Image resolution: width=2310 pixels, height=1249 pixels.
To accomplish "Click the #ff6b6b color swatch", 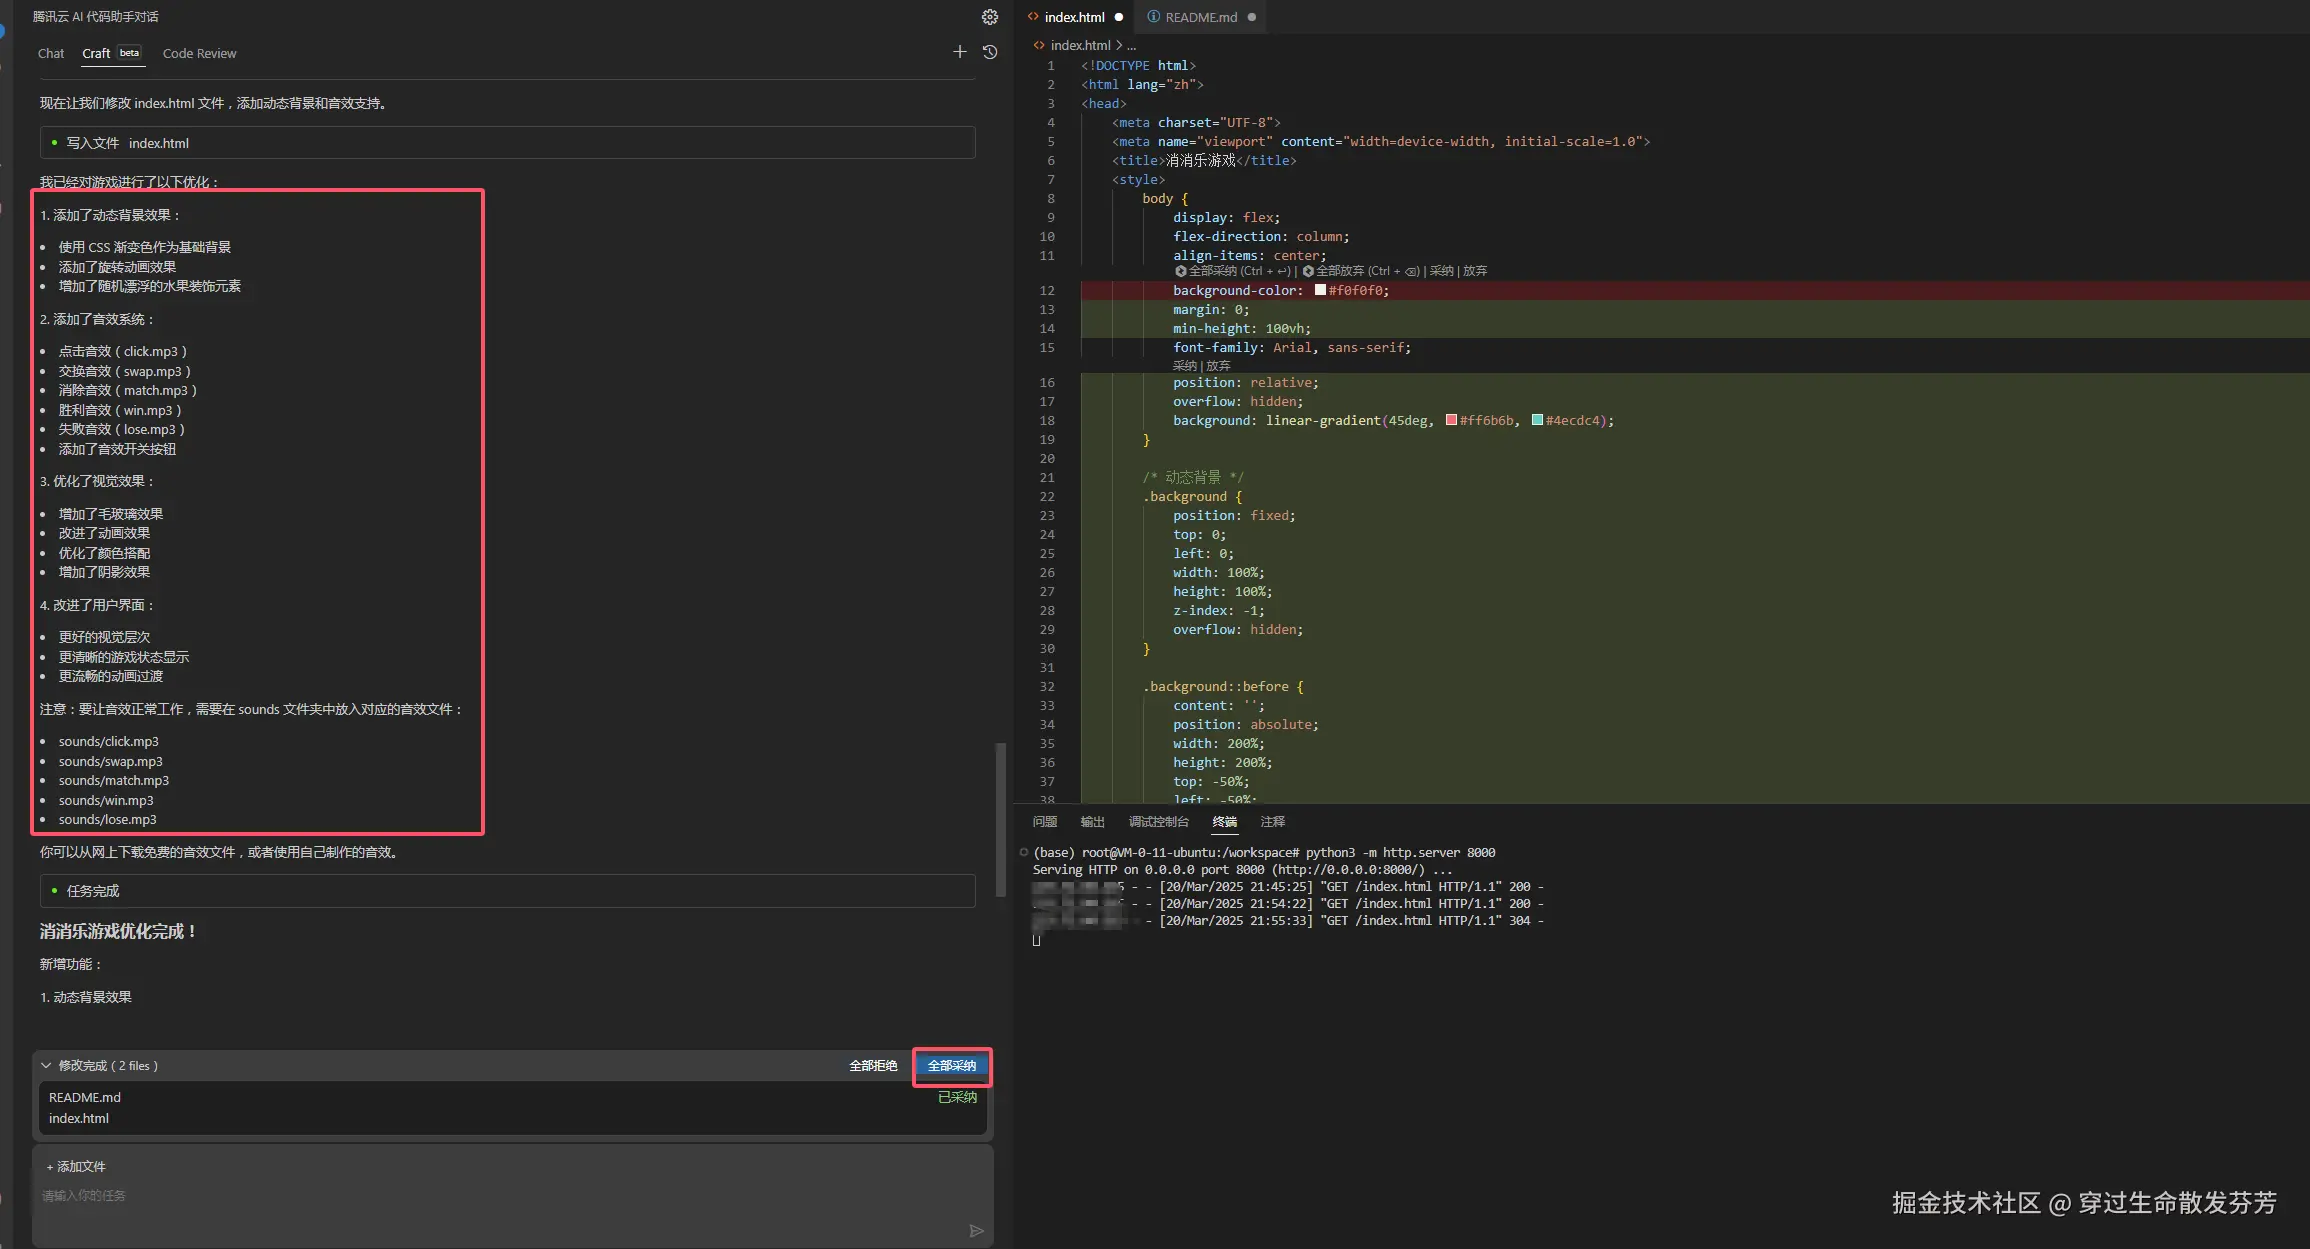I will point(1451,420).
